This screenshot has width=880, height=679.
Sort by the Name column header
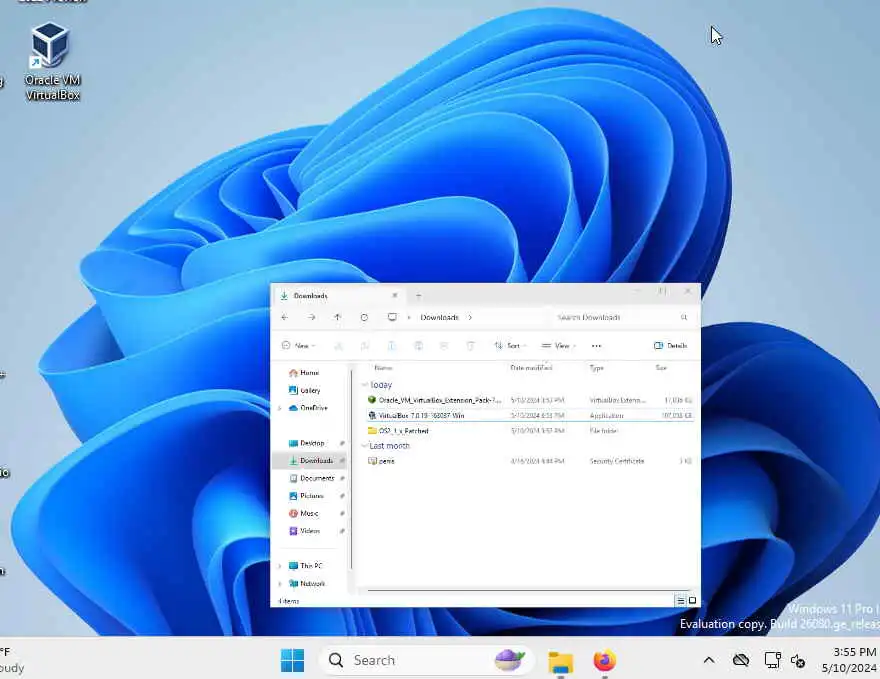pyautogui.click(x=383, y=368)
